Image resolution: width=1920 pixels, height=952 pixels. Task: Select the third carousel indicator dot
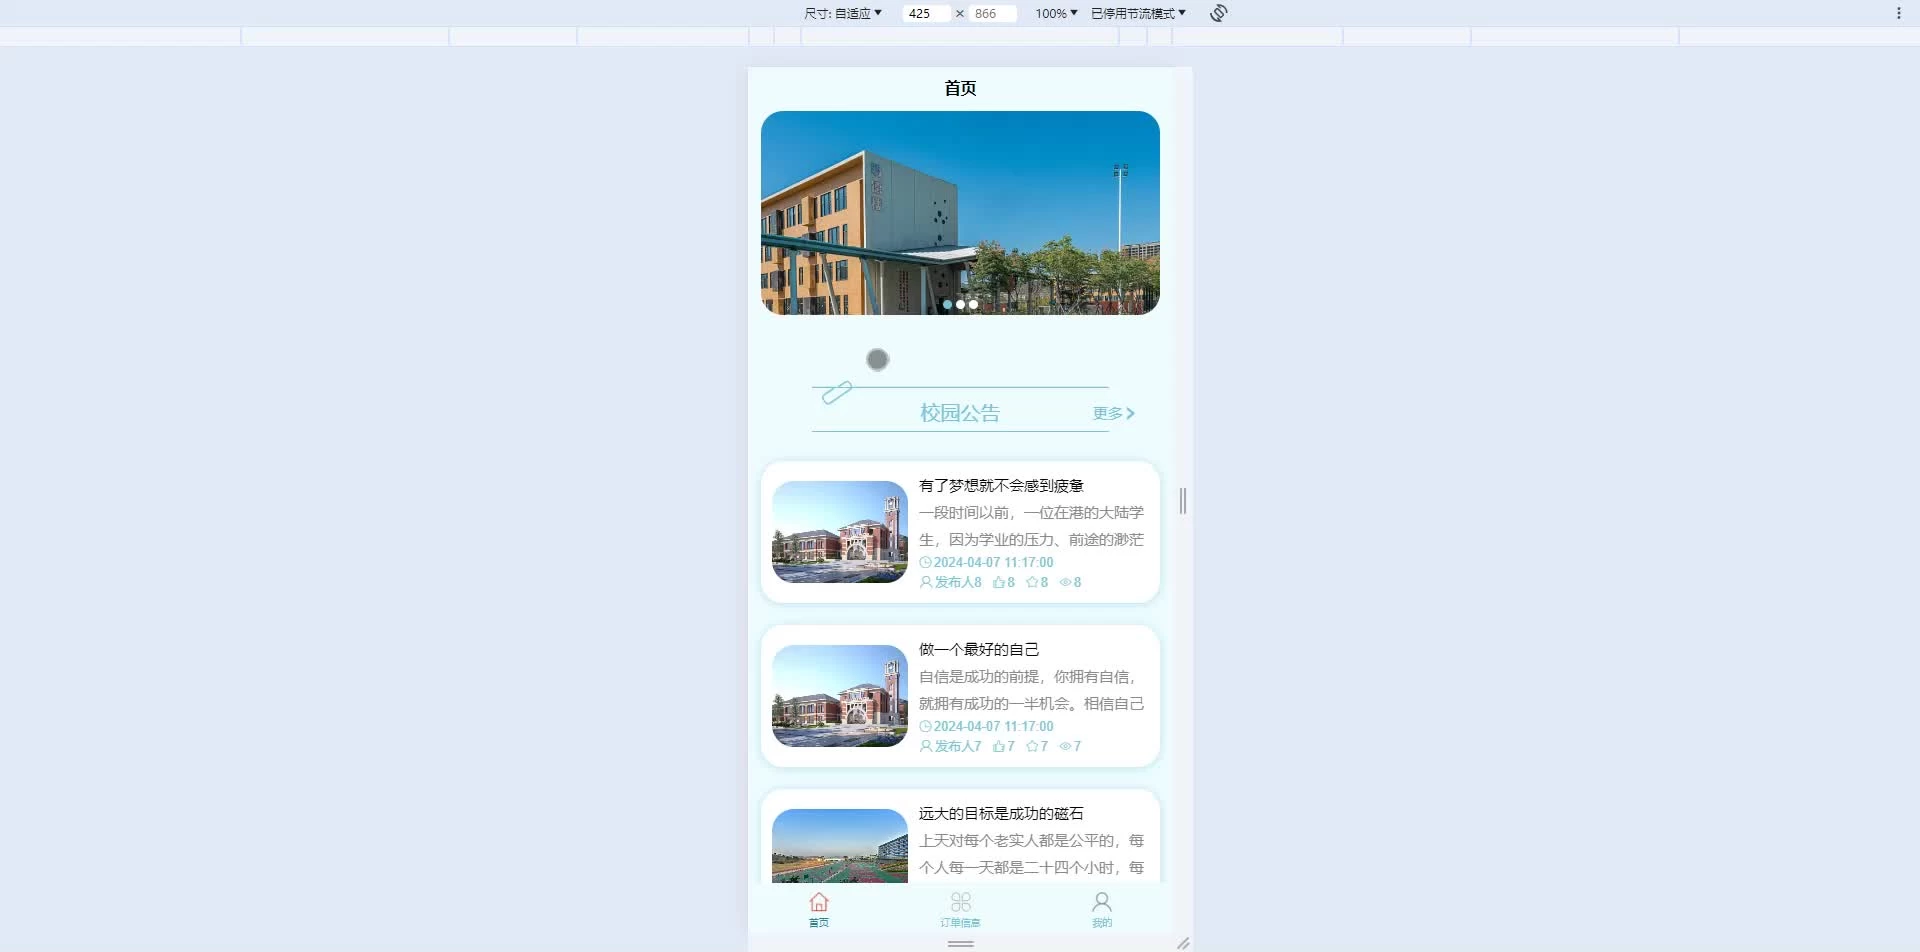973,304
